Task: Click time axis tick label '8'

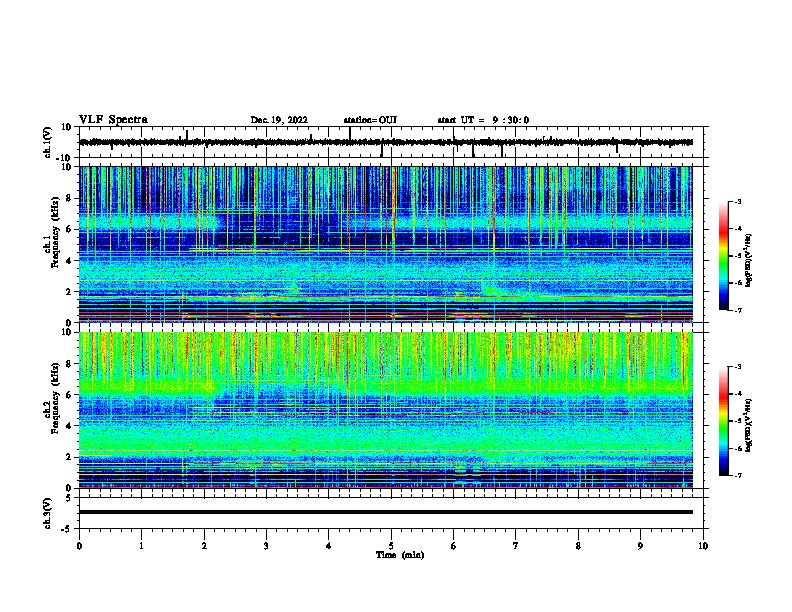Action: 578,546
